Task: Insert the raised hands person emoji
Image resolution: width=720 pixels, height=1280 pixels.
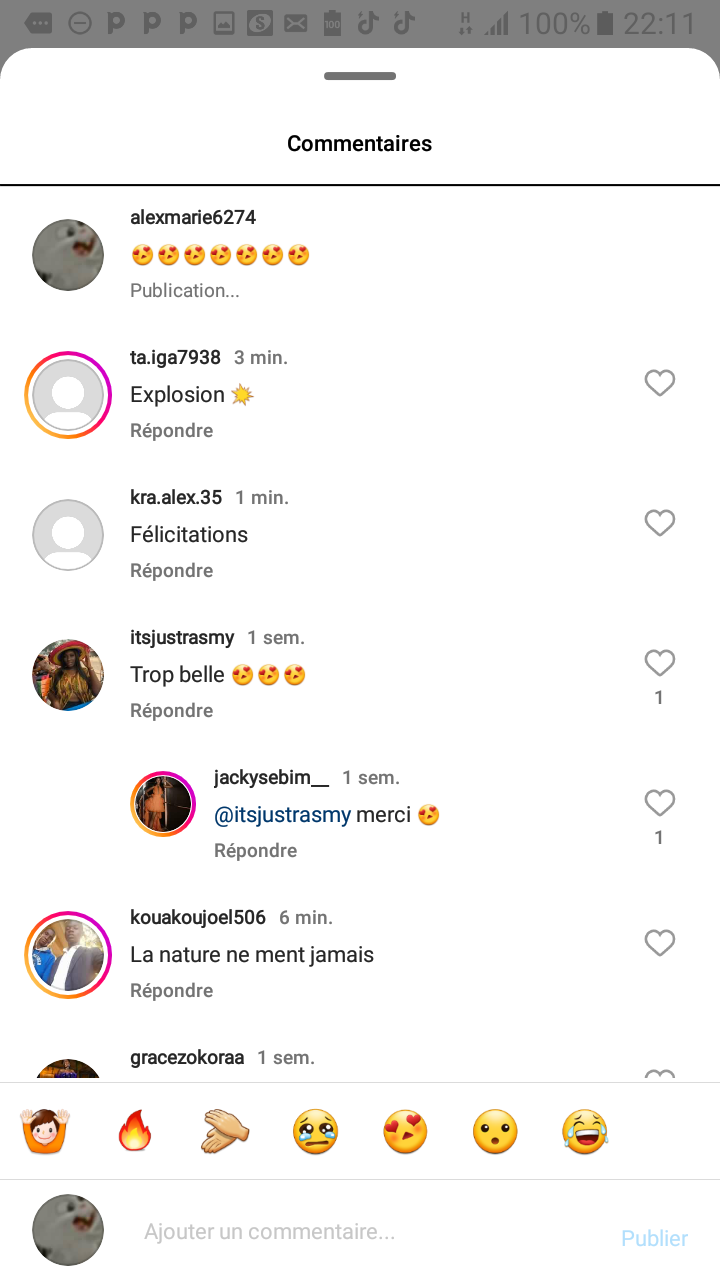Action: [x=43, y=1132]
